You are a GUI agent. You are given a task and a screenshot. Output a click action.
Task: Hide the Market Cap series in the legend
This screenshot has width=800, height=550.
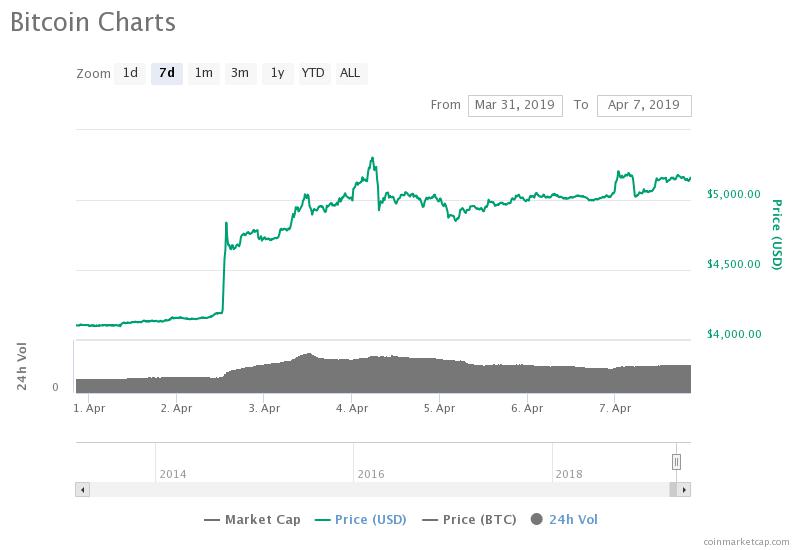250,519
